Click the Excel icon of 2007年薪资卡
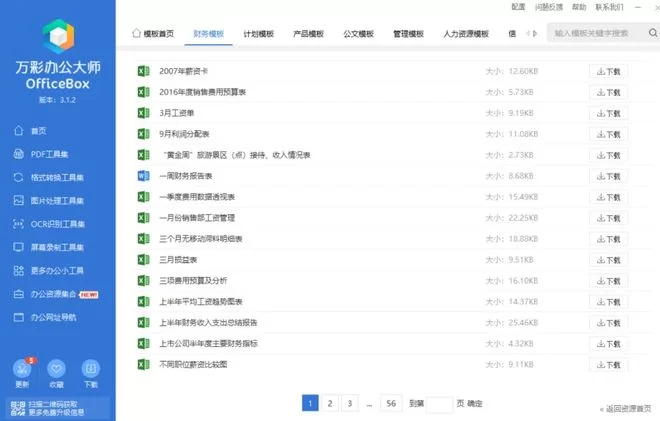 pos(143,71)
